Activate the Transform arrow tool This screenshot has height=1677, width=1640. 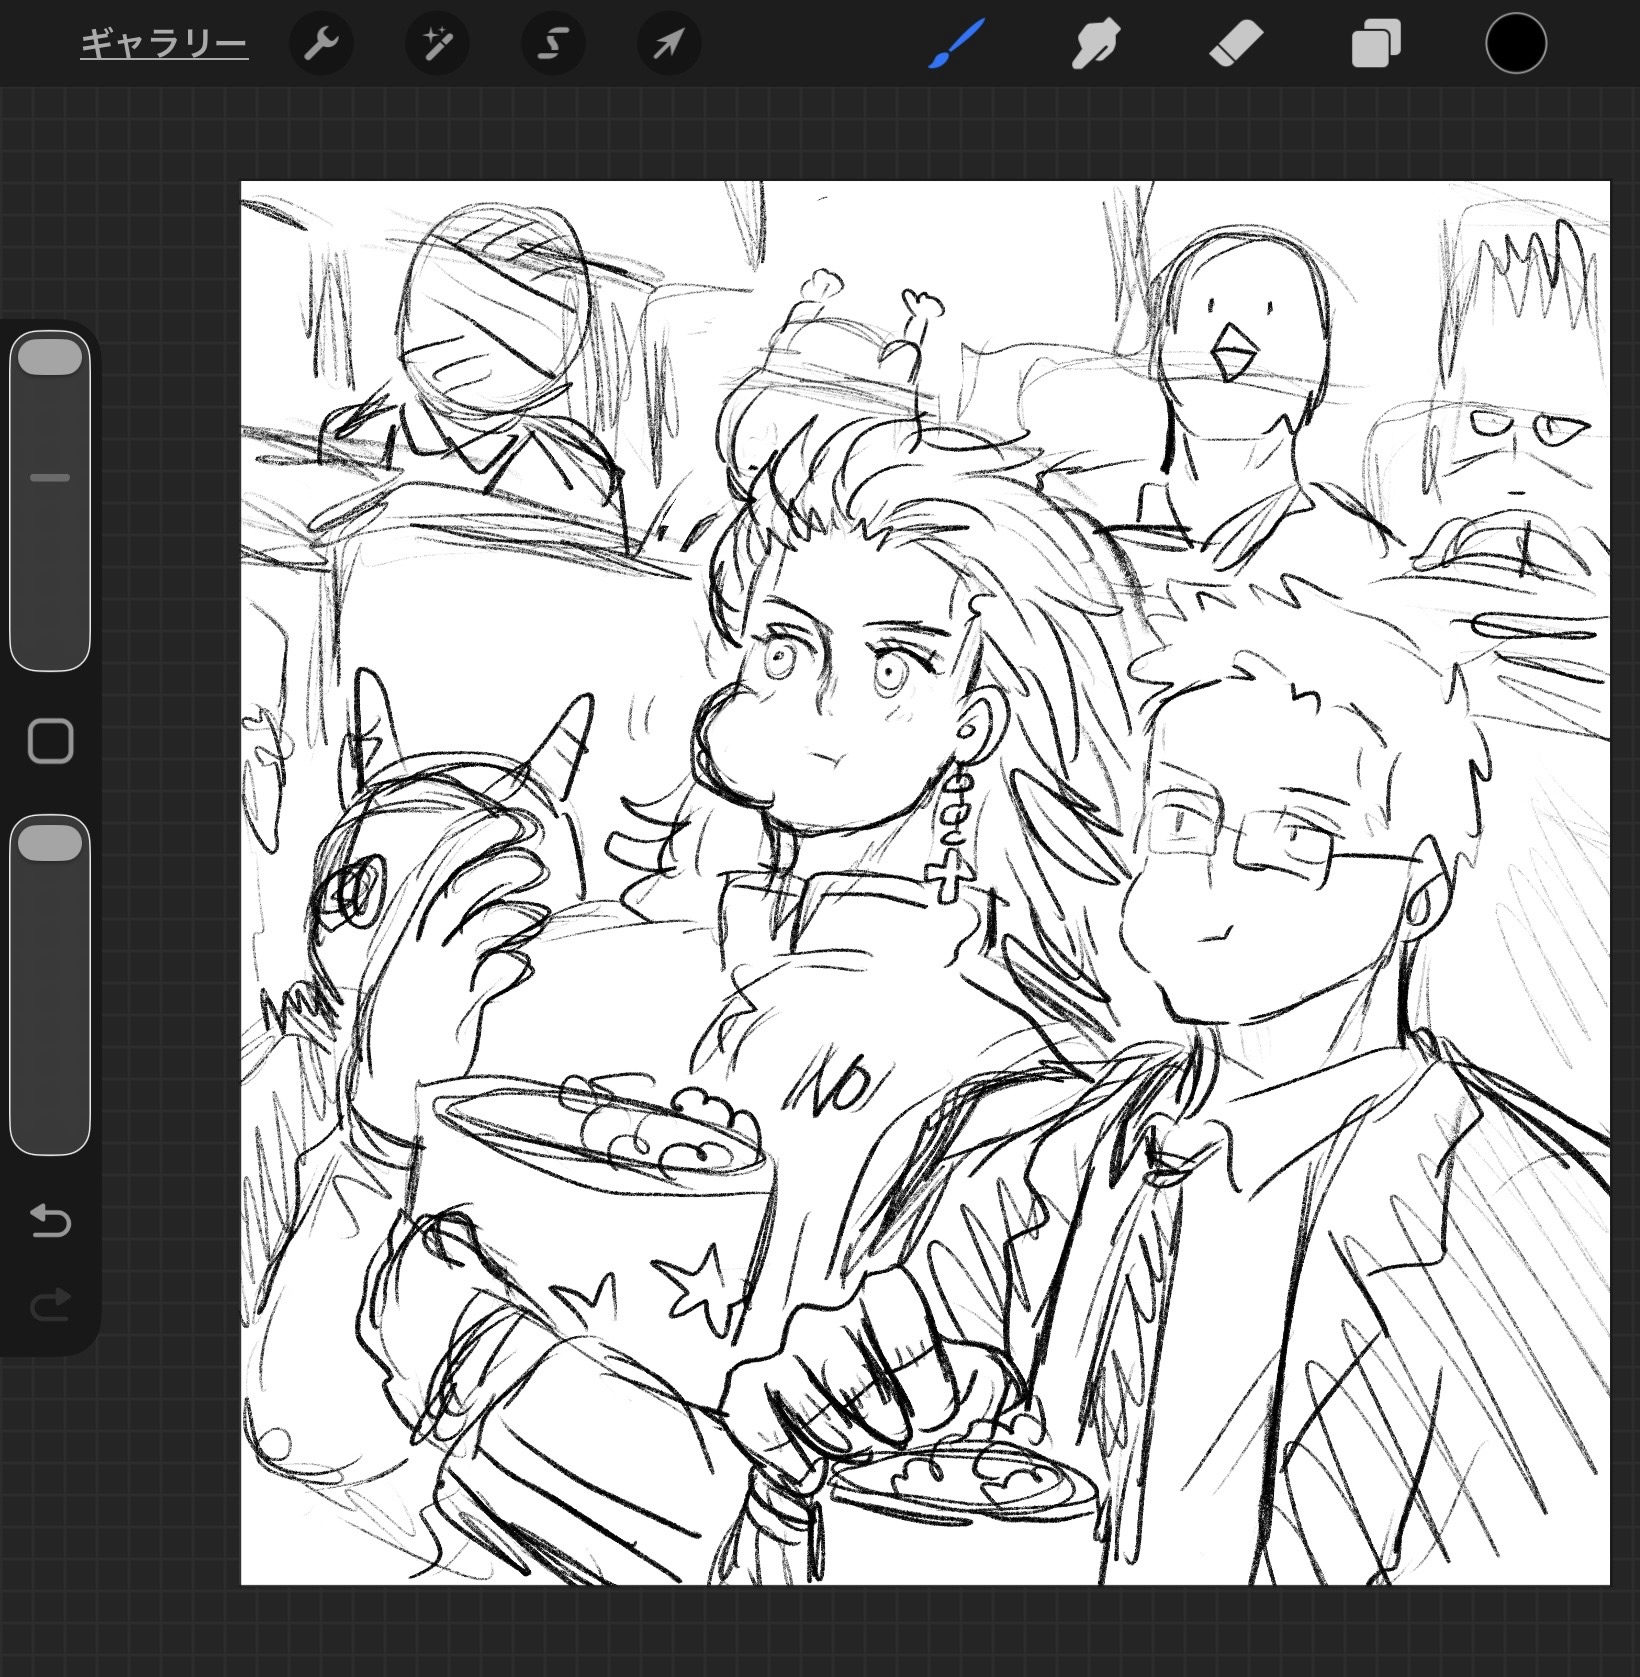coord(669,45)
